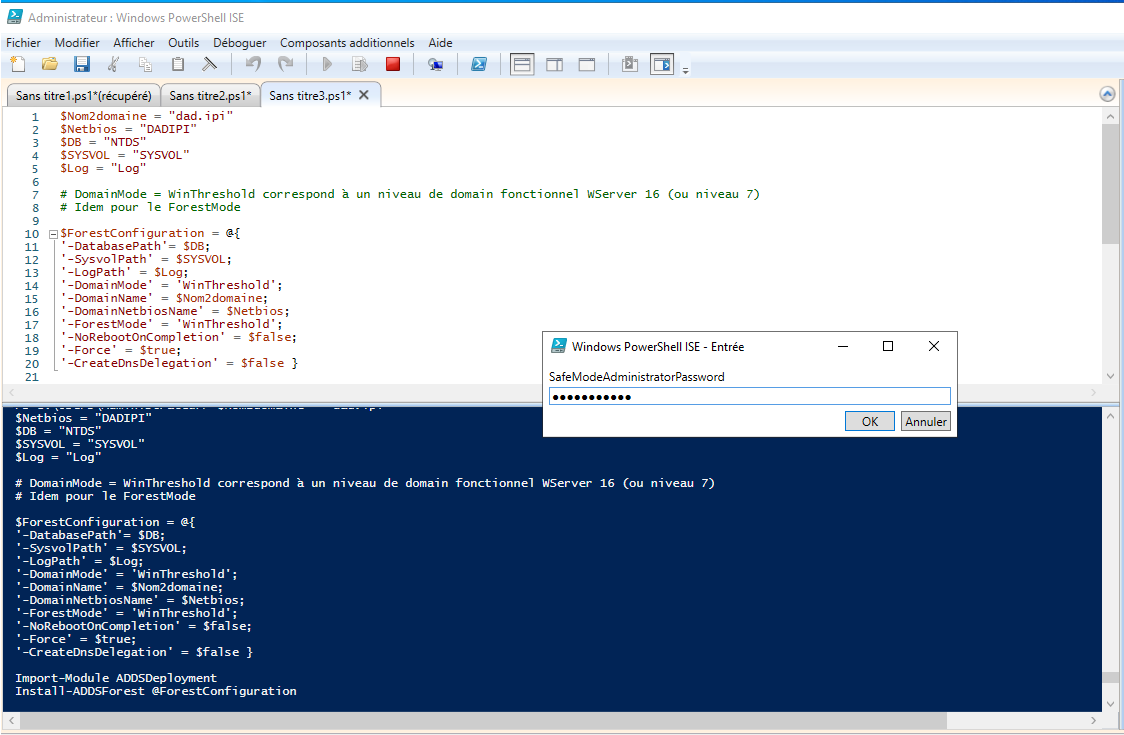The image size is (1124, 735).
Task: Click the Annuler button in dialog
Action: point(925,422)
